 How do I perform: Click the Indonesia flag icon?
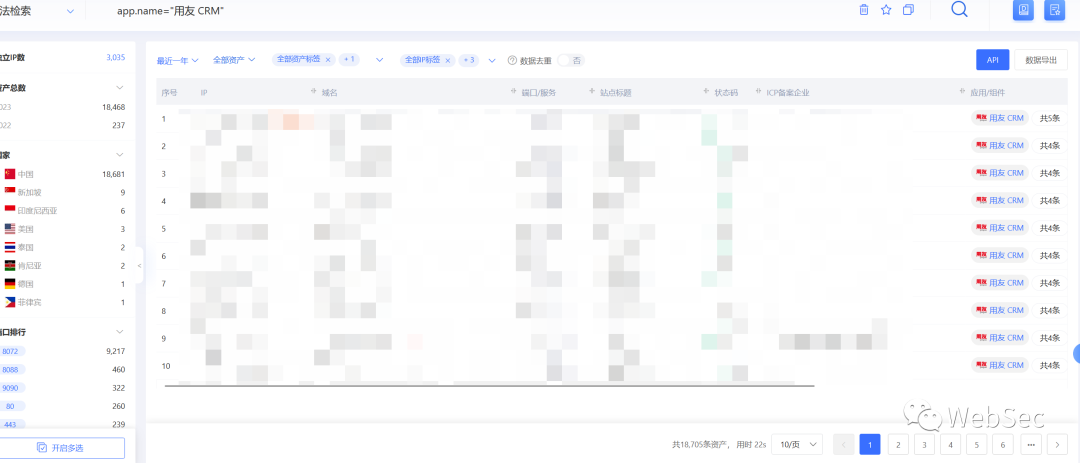(10, 210)
